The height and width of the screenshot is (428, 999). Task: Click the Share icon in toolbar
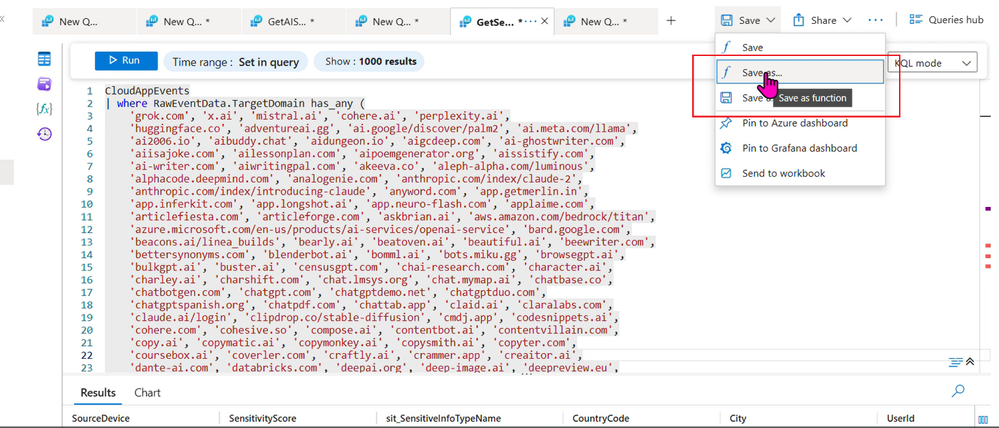tap(799, 20)
